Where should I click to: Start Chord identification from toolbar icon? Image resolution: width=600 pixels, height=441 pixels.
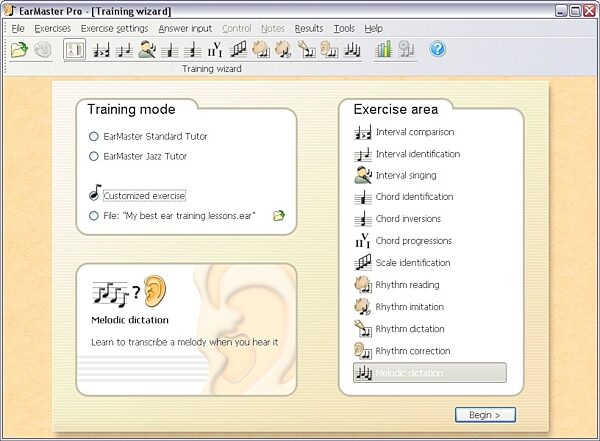pyautogui.click(x=170, y=50)
